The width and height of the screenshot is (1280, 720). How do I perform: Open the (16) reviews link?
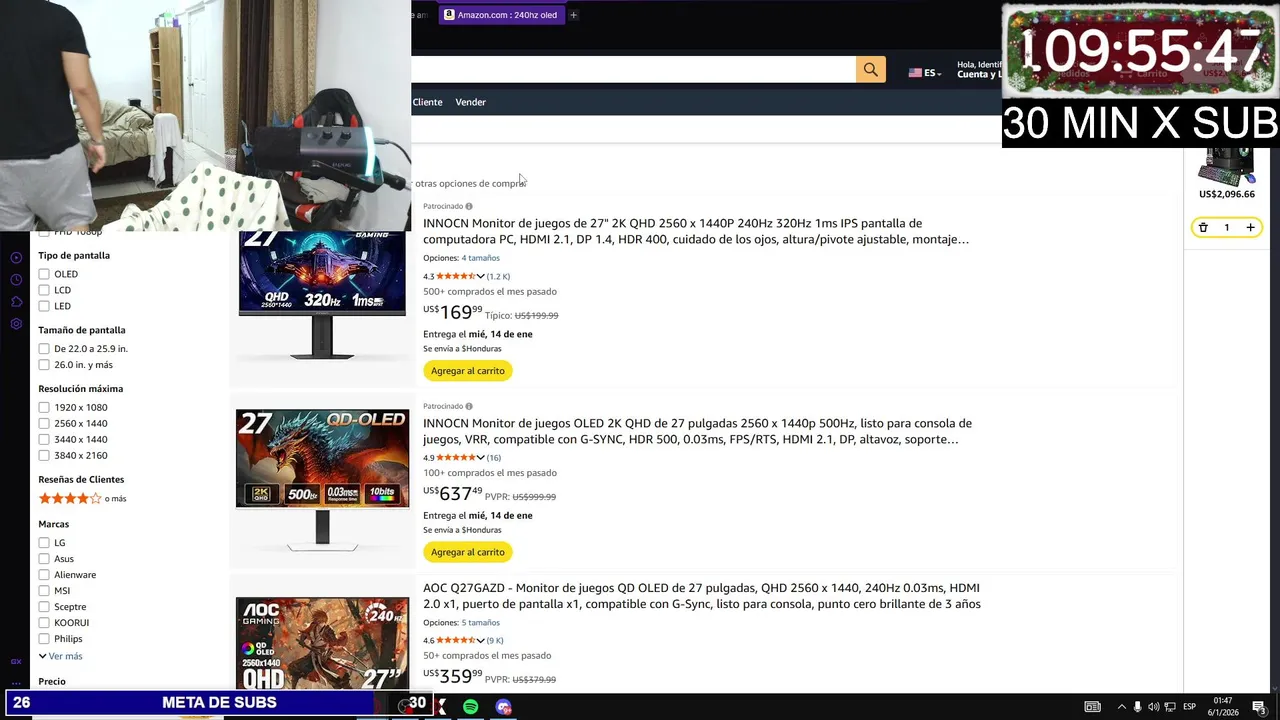pyautogui.click(x=493, y=458)
